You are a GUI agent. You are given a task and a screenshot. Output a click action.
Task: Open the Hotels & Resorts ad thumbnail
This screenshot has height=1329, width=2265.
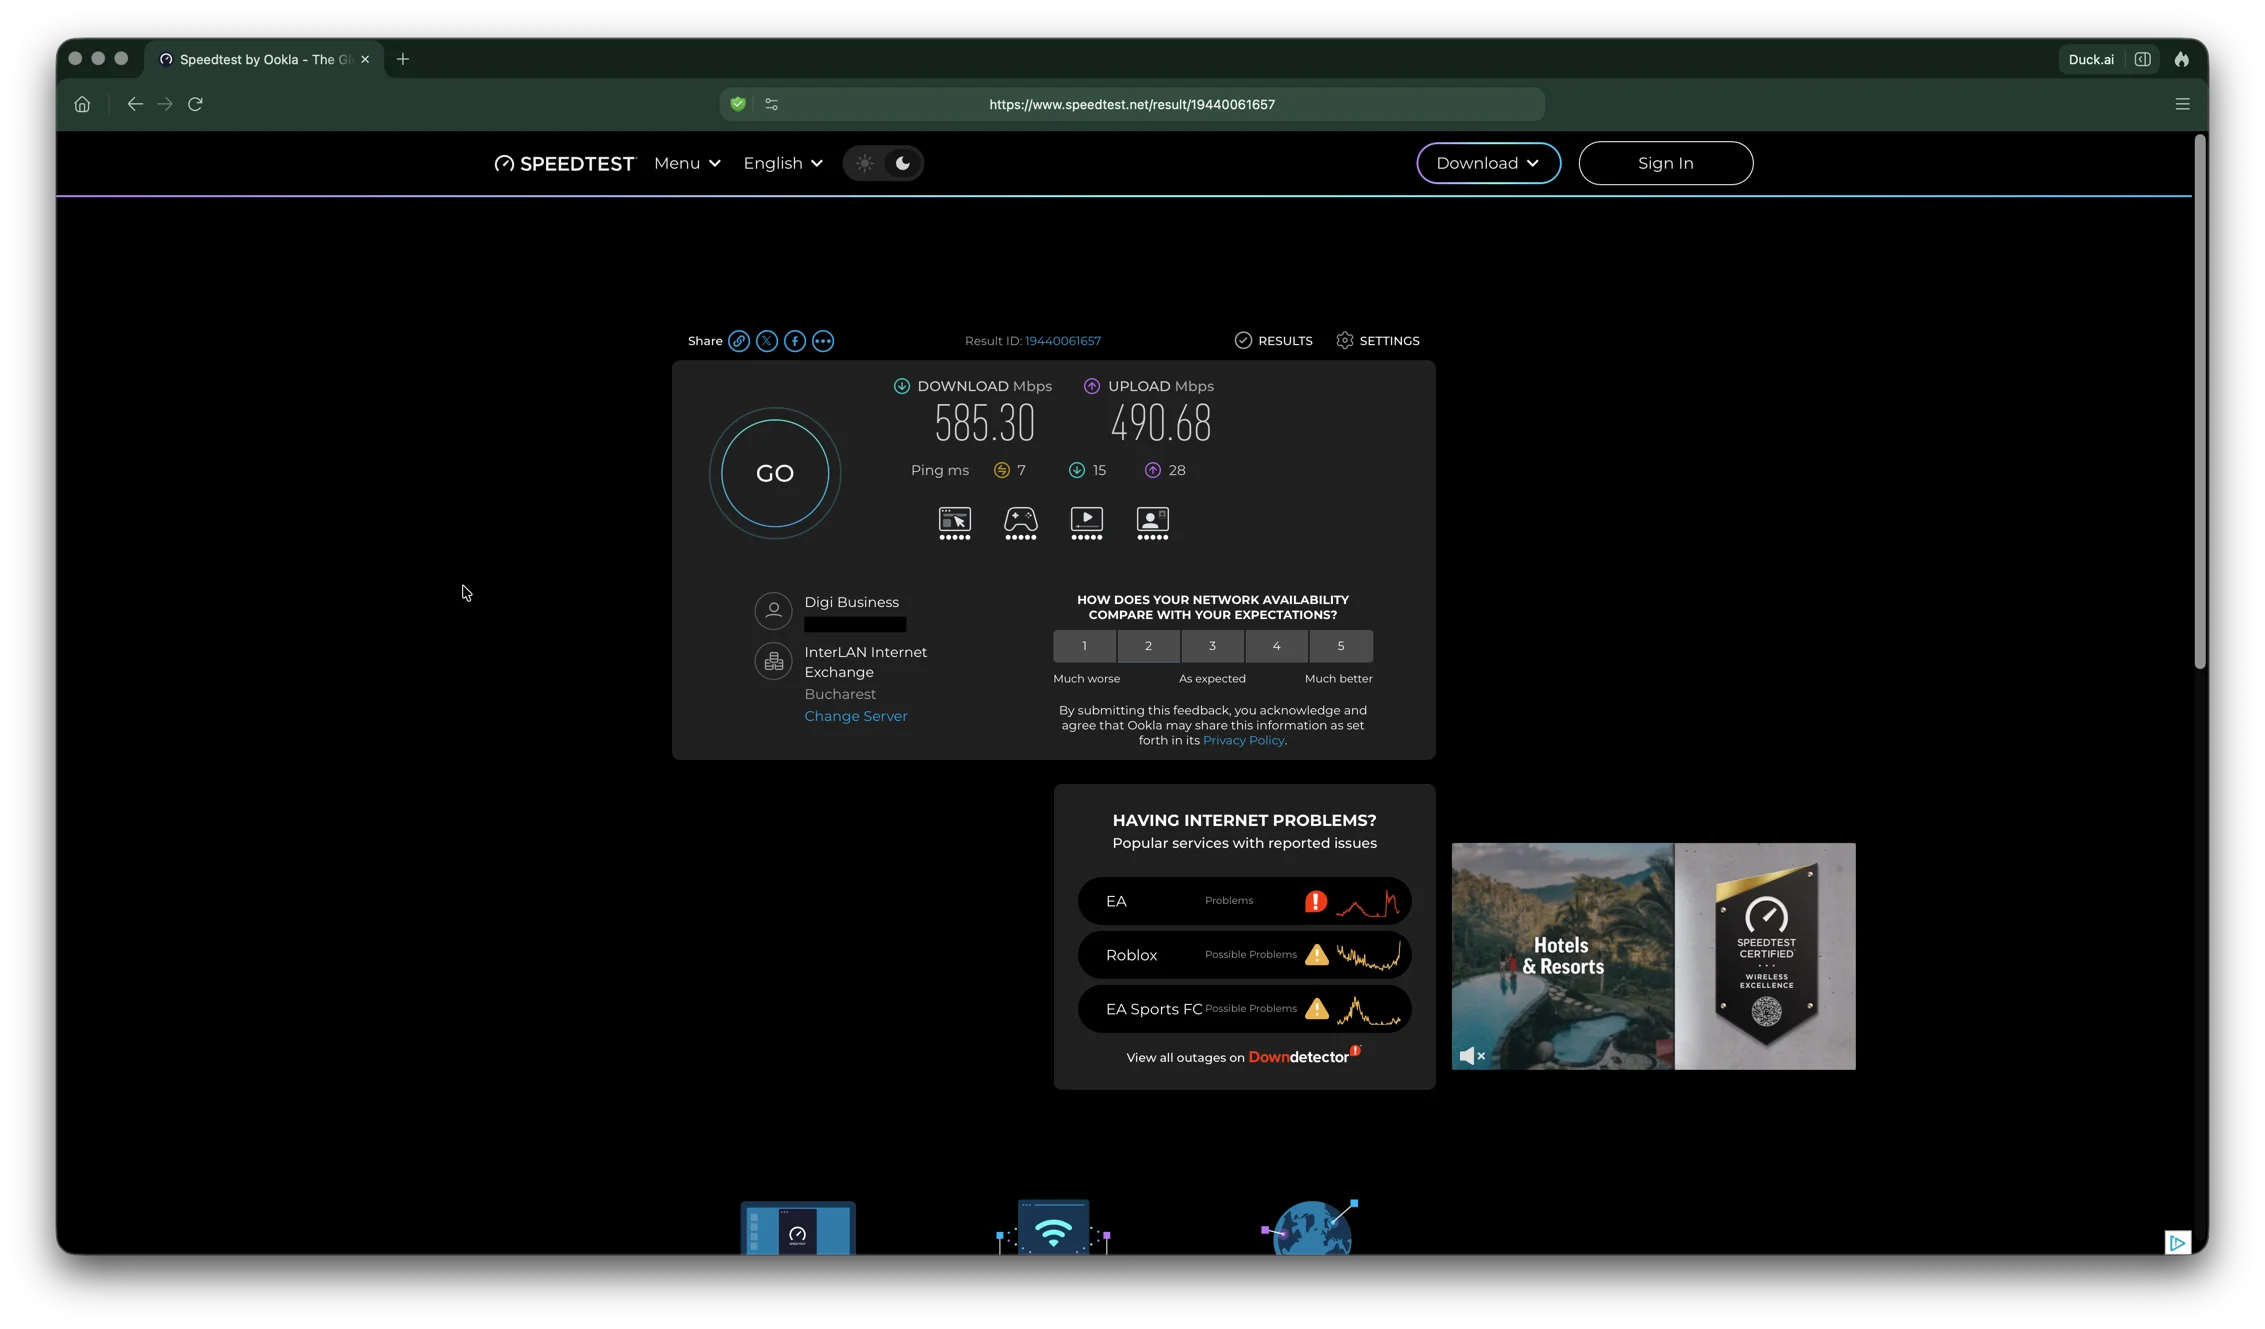pyautogui.click(x=1562, y=956)
